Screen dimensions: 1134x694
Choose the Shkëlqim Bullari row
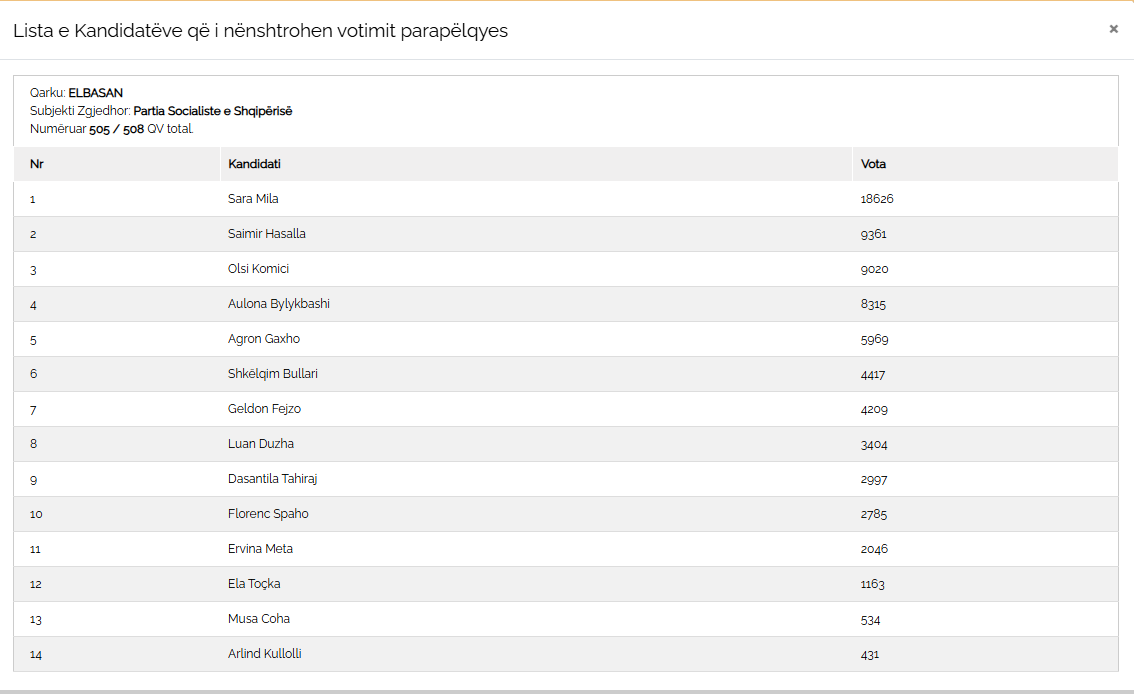pos(273,374)
